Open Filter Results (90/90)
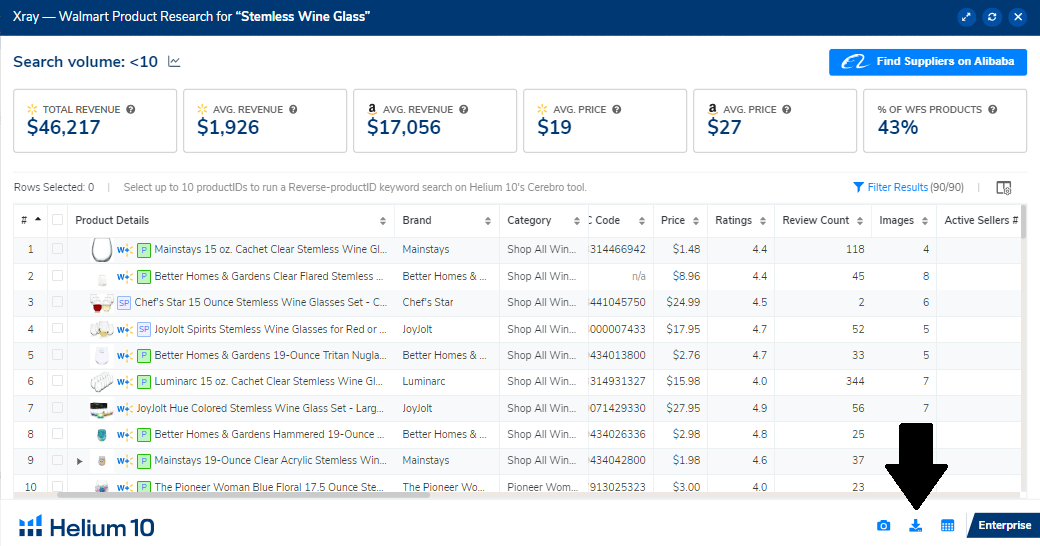Image resolution: width=1040 pixels, height=546 pixels. [908, 188]
